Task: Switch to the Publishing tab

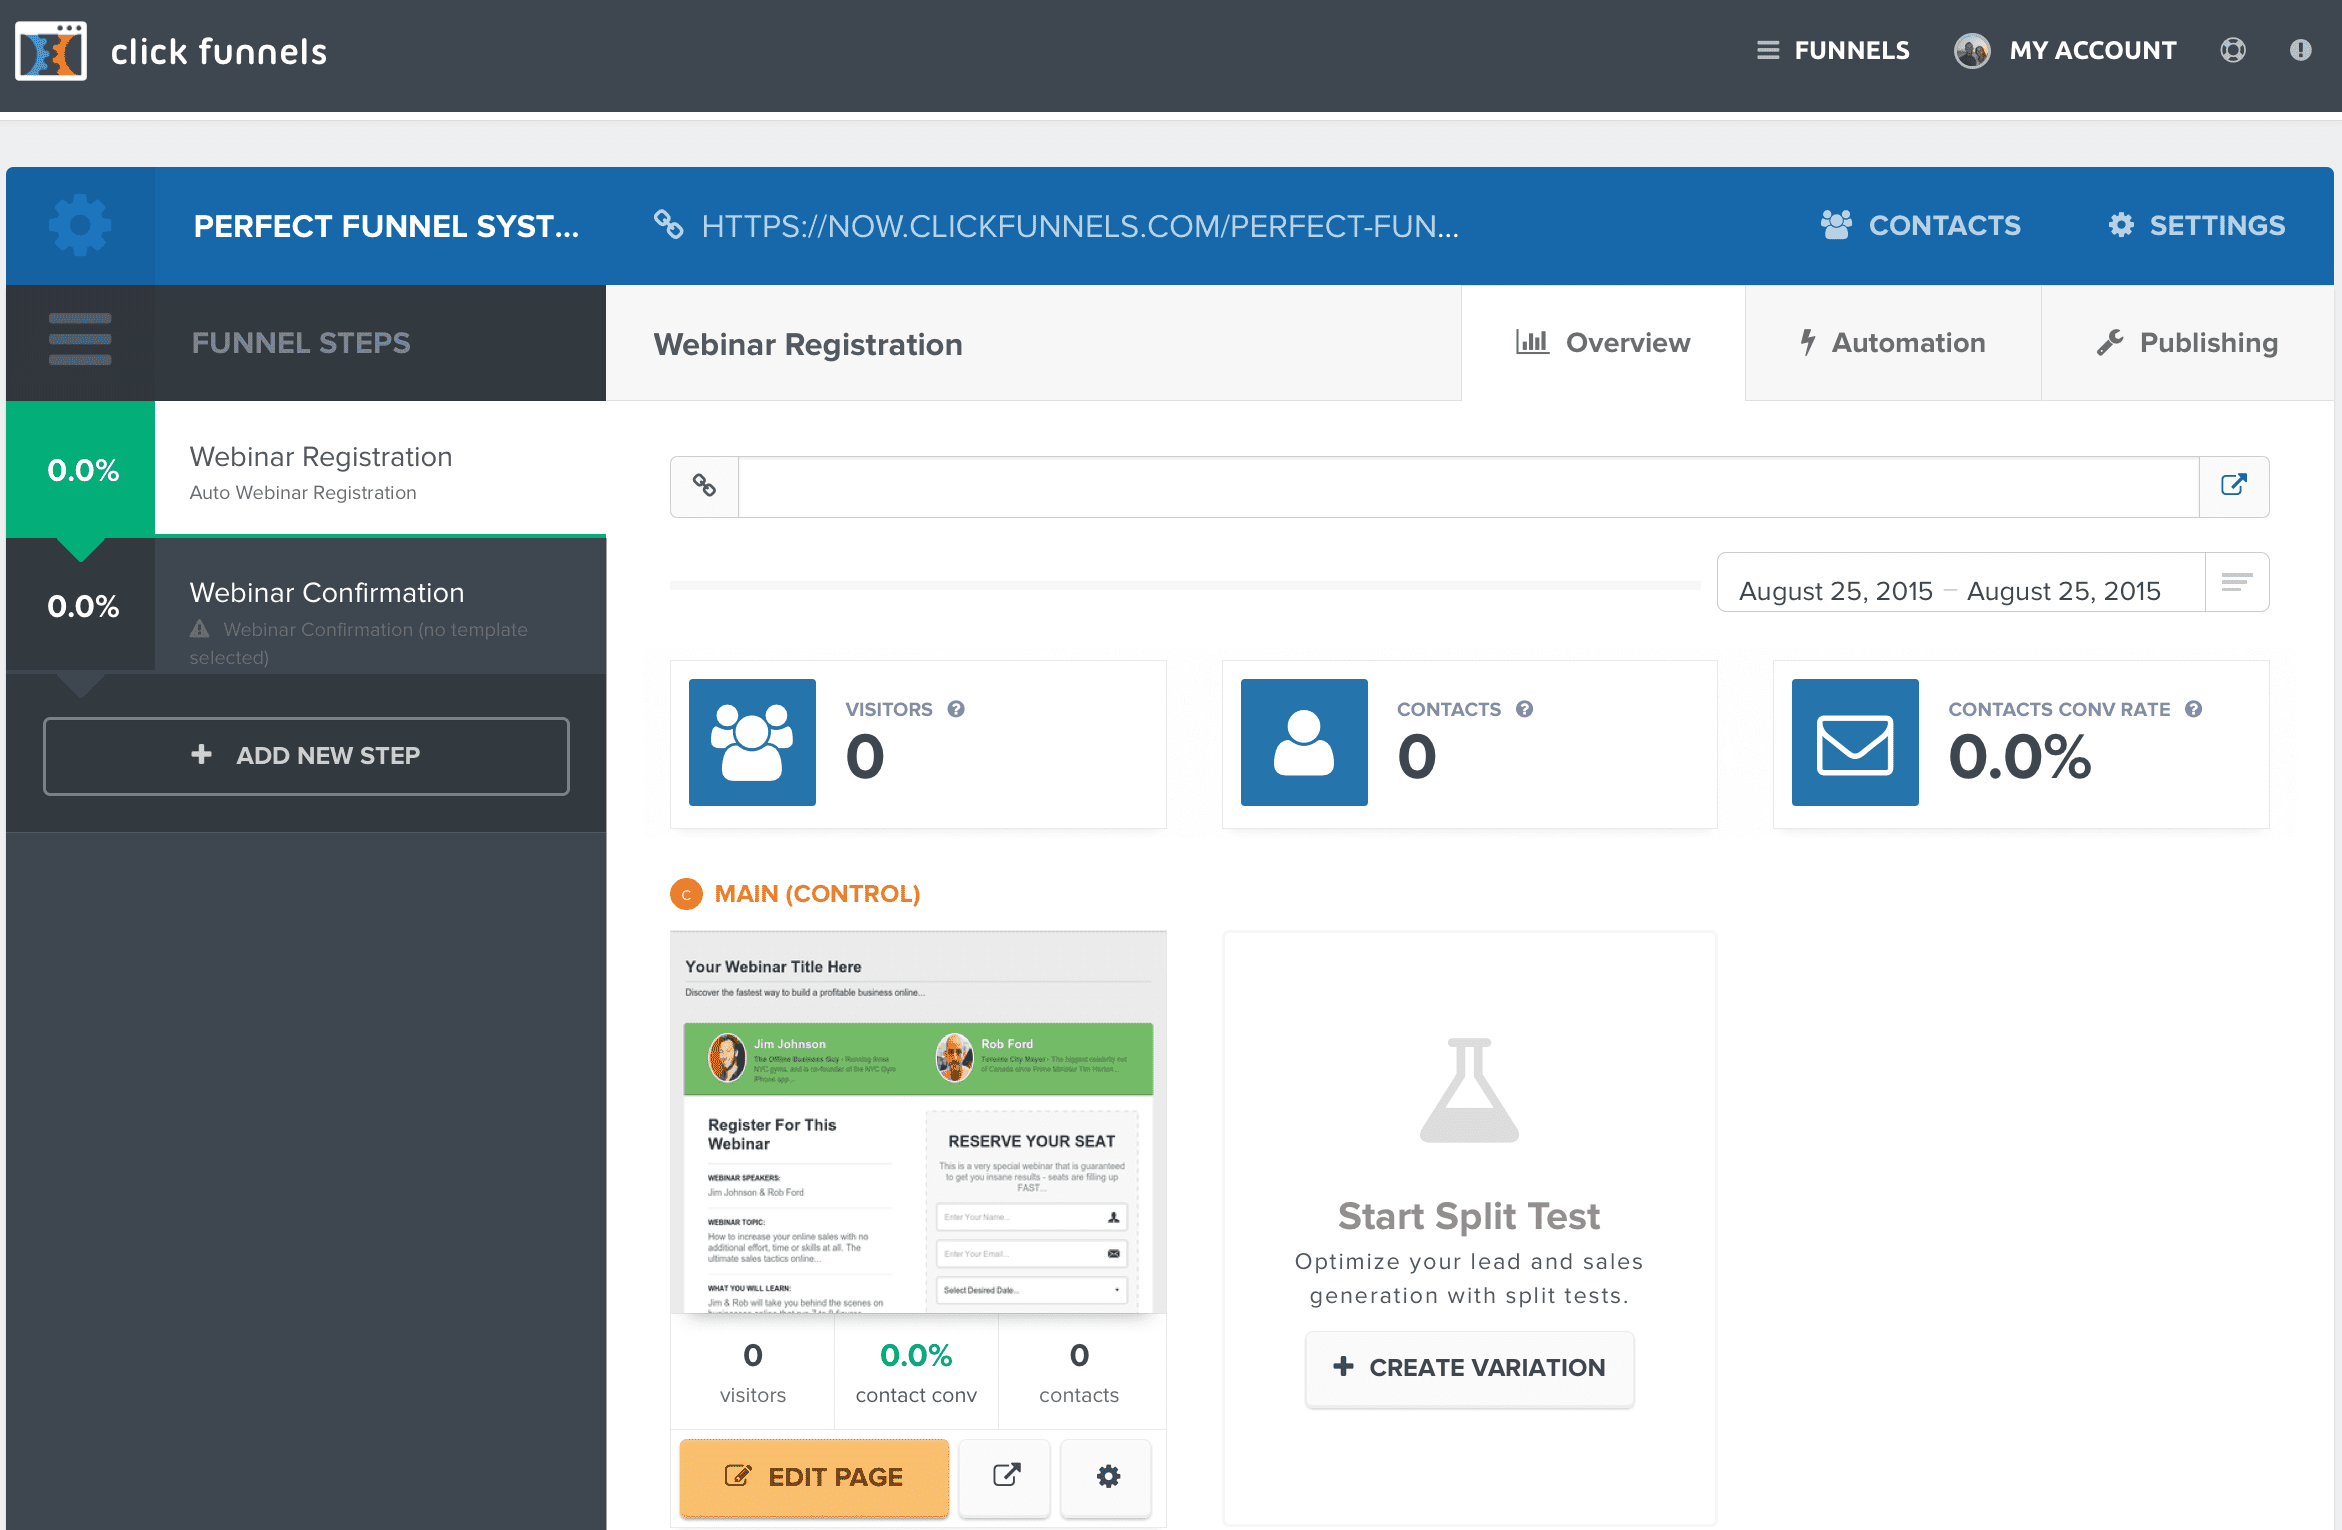Action: [x=2188, y=343]
